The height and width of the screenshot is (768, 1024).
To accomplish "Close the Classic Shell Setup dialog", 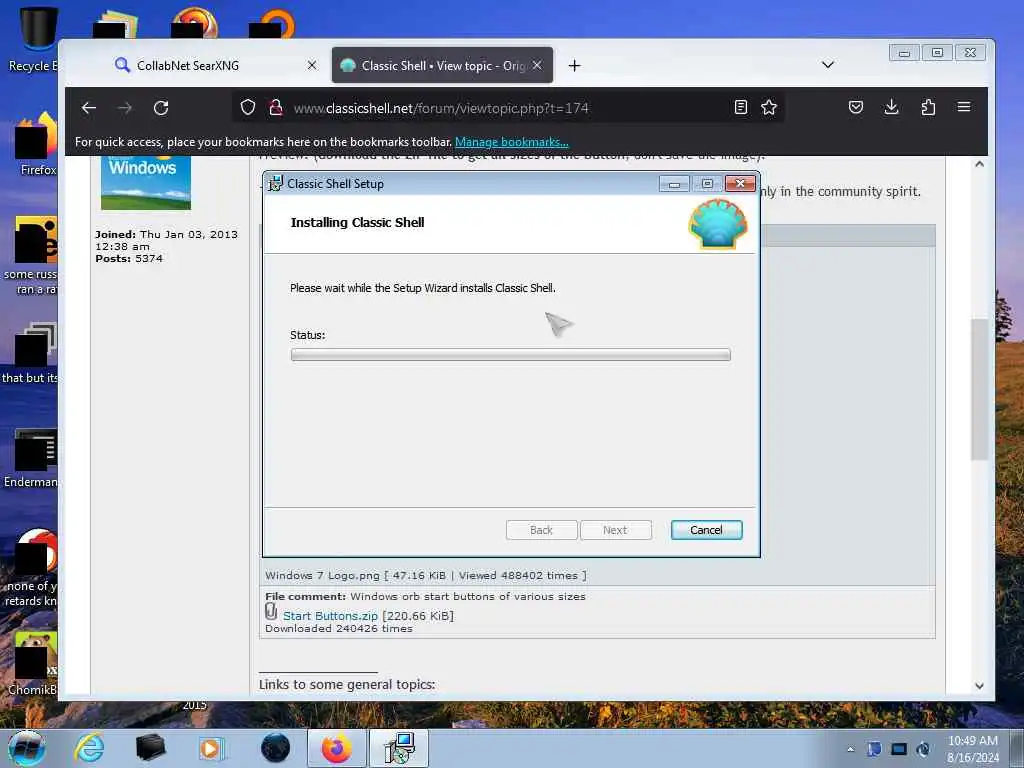I will pyautogui.click(x=740, y=184).
